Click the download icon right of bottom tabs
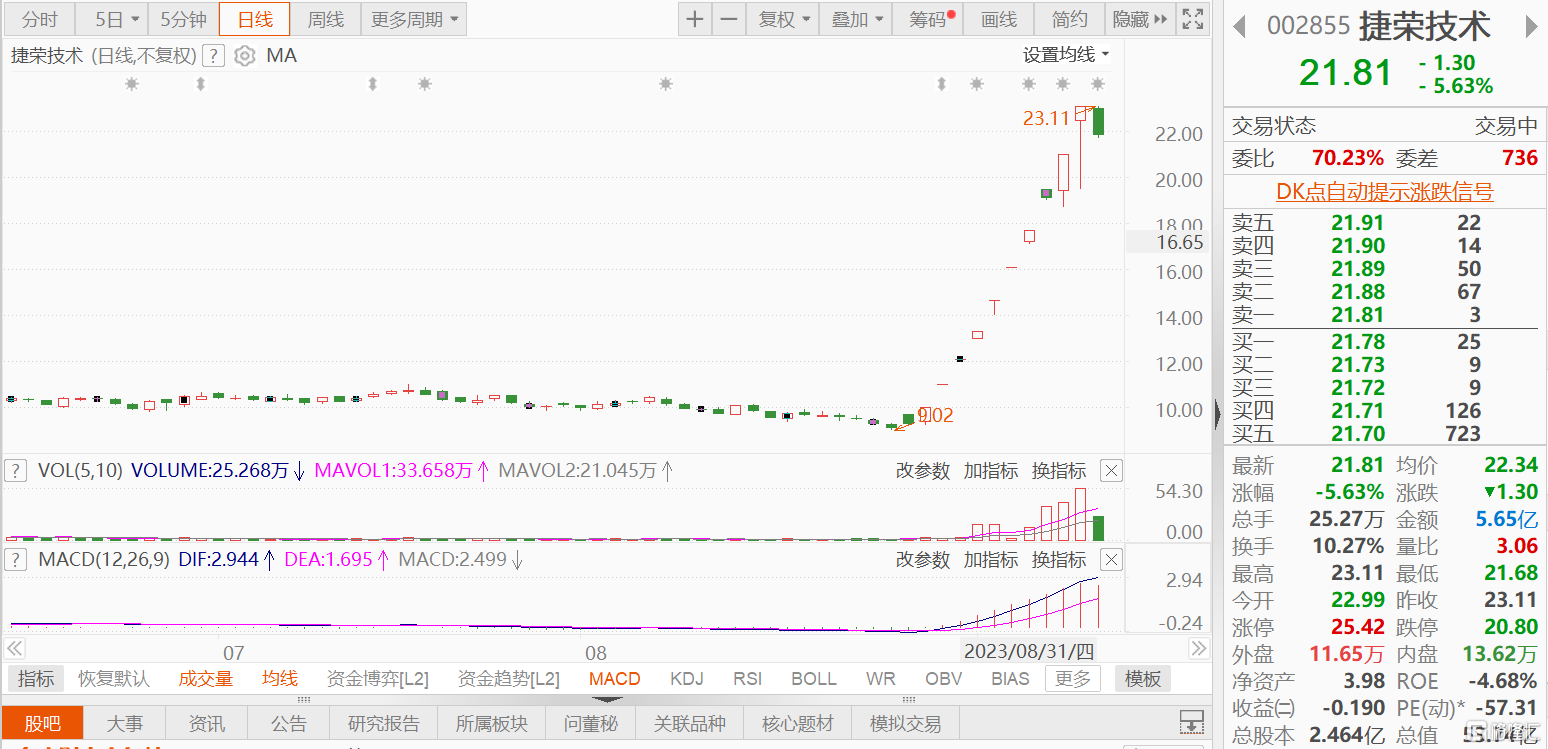Image resolution: width=1548 pixels, height=749 pixels. [1191, 722]
